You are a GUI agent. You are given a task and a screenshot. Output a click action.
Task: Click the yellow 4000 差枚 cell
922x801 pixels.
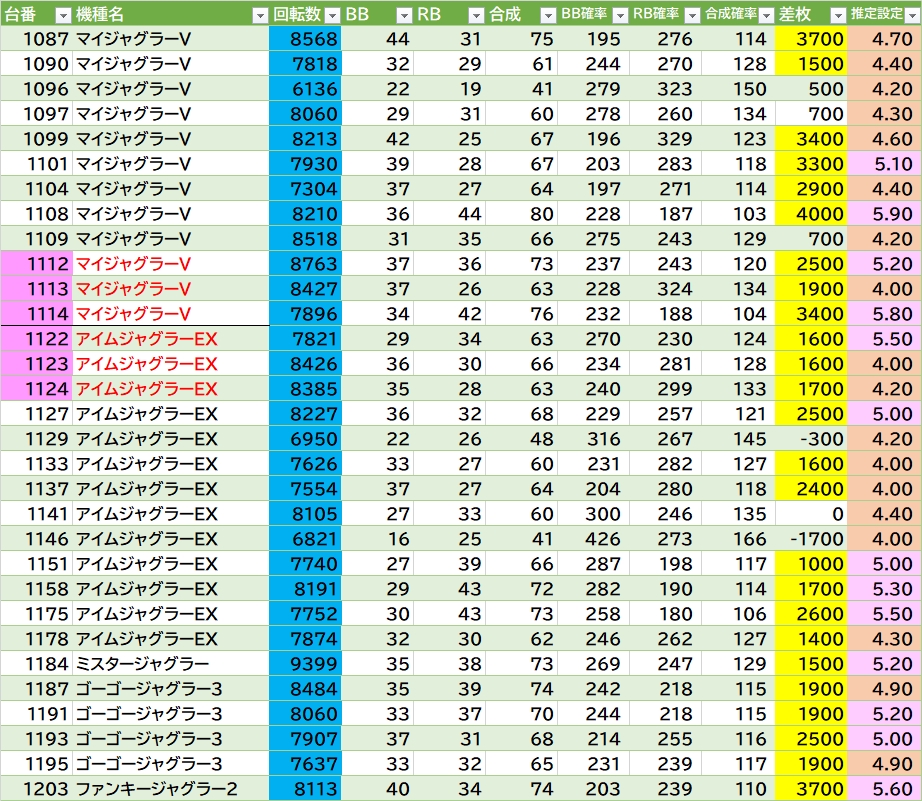tap(810, 214)
